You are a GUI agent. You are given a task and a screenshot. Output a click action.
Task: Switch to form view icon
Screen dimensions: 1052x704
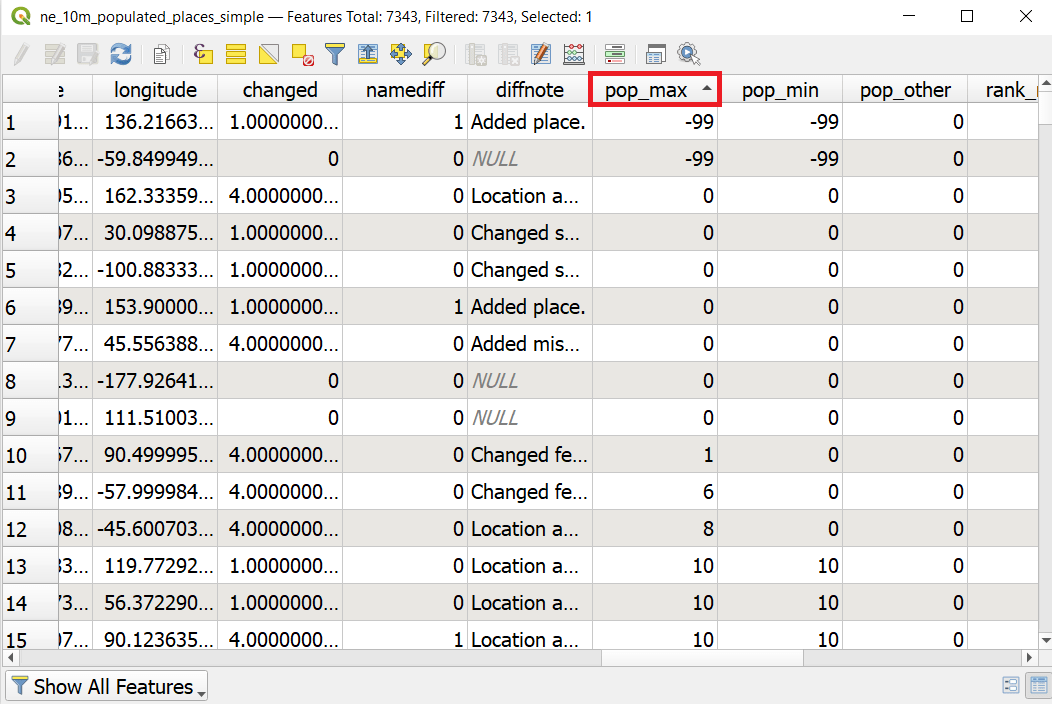[1010, 685]
